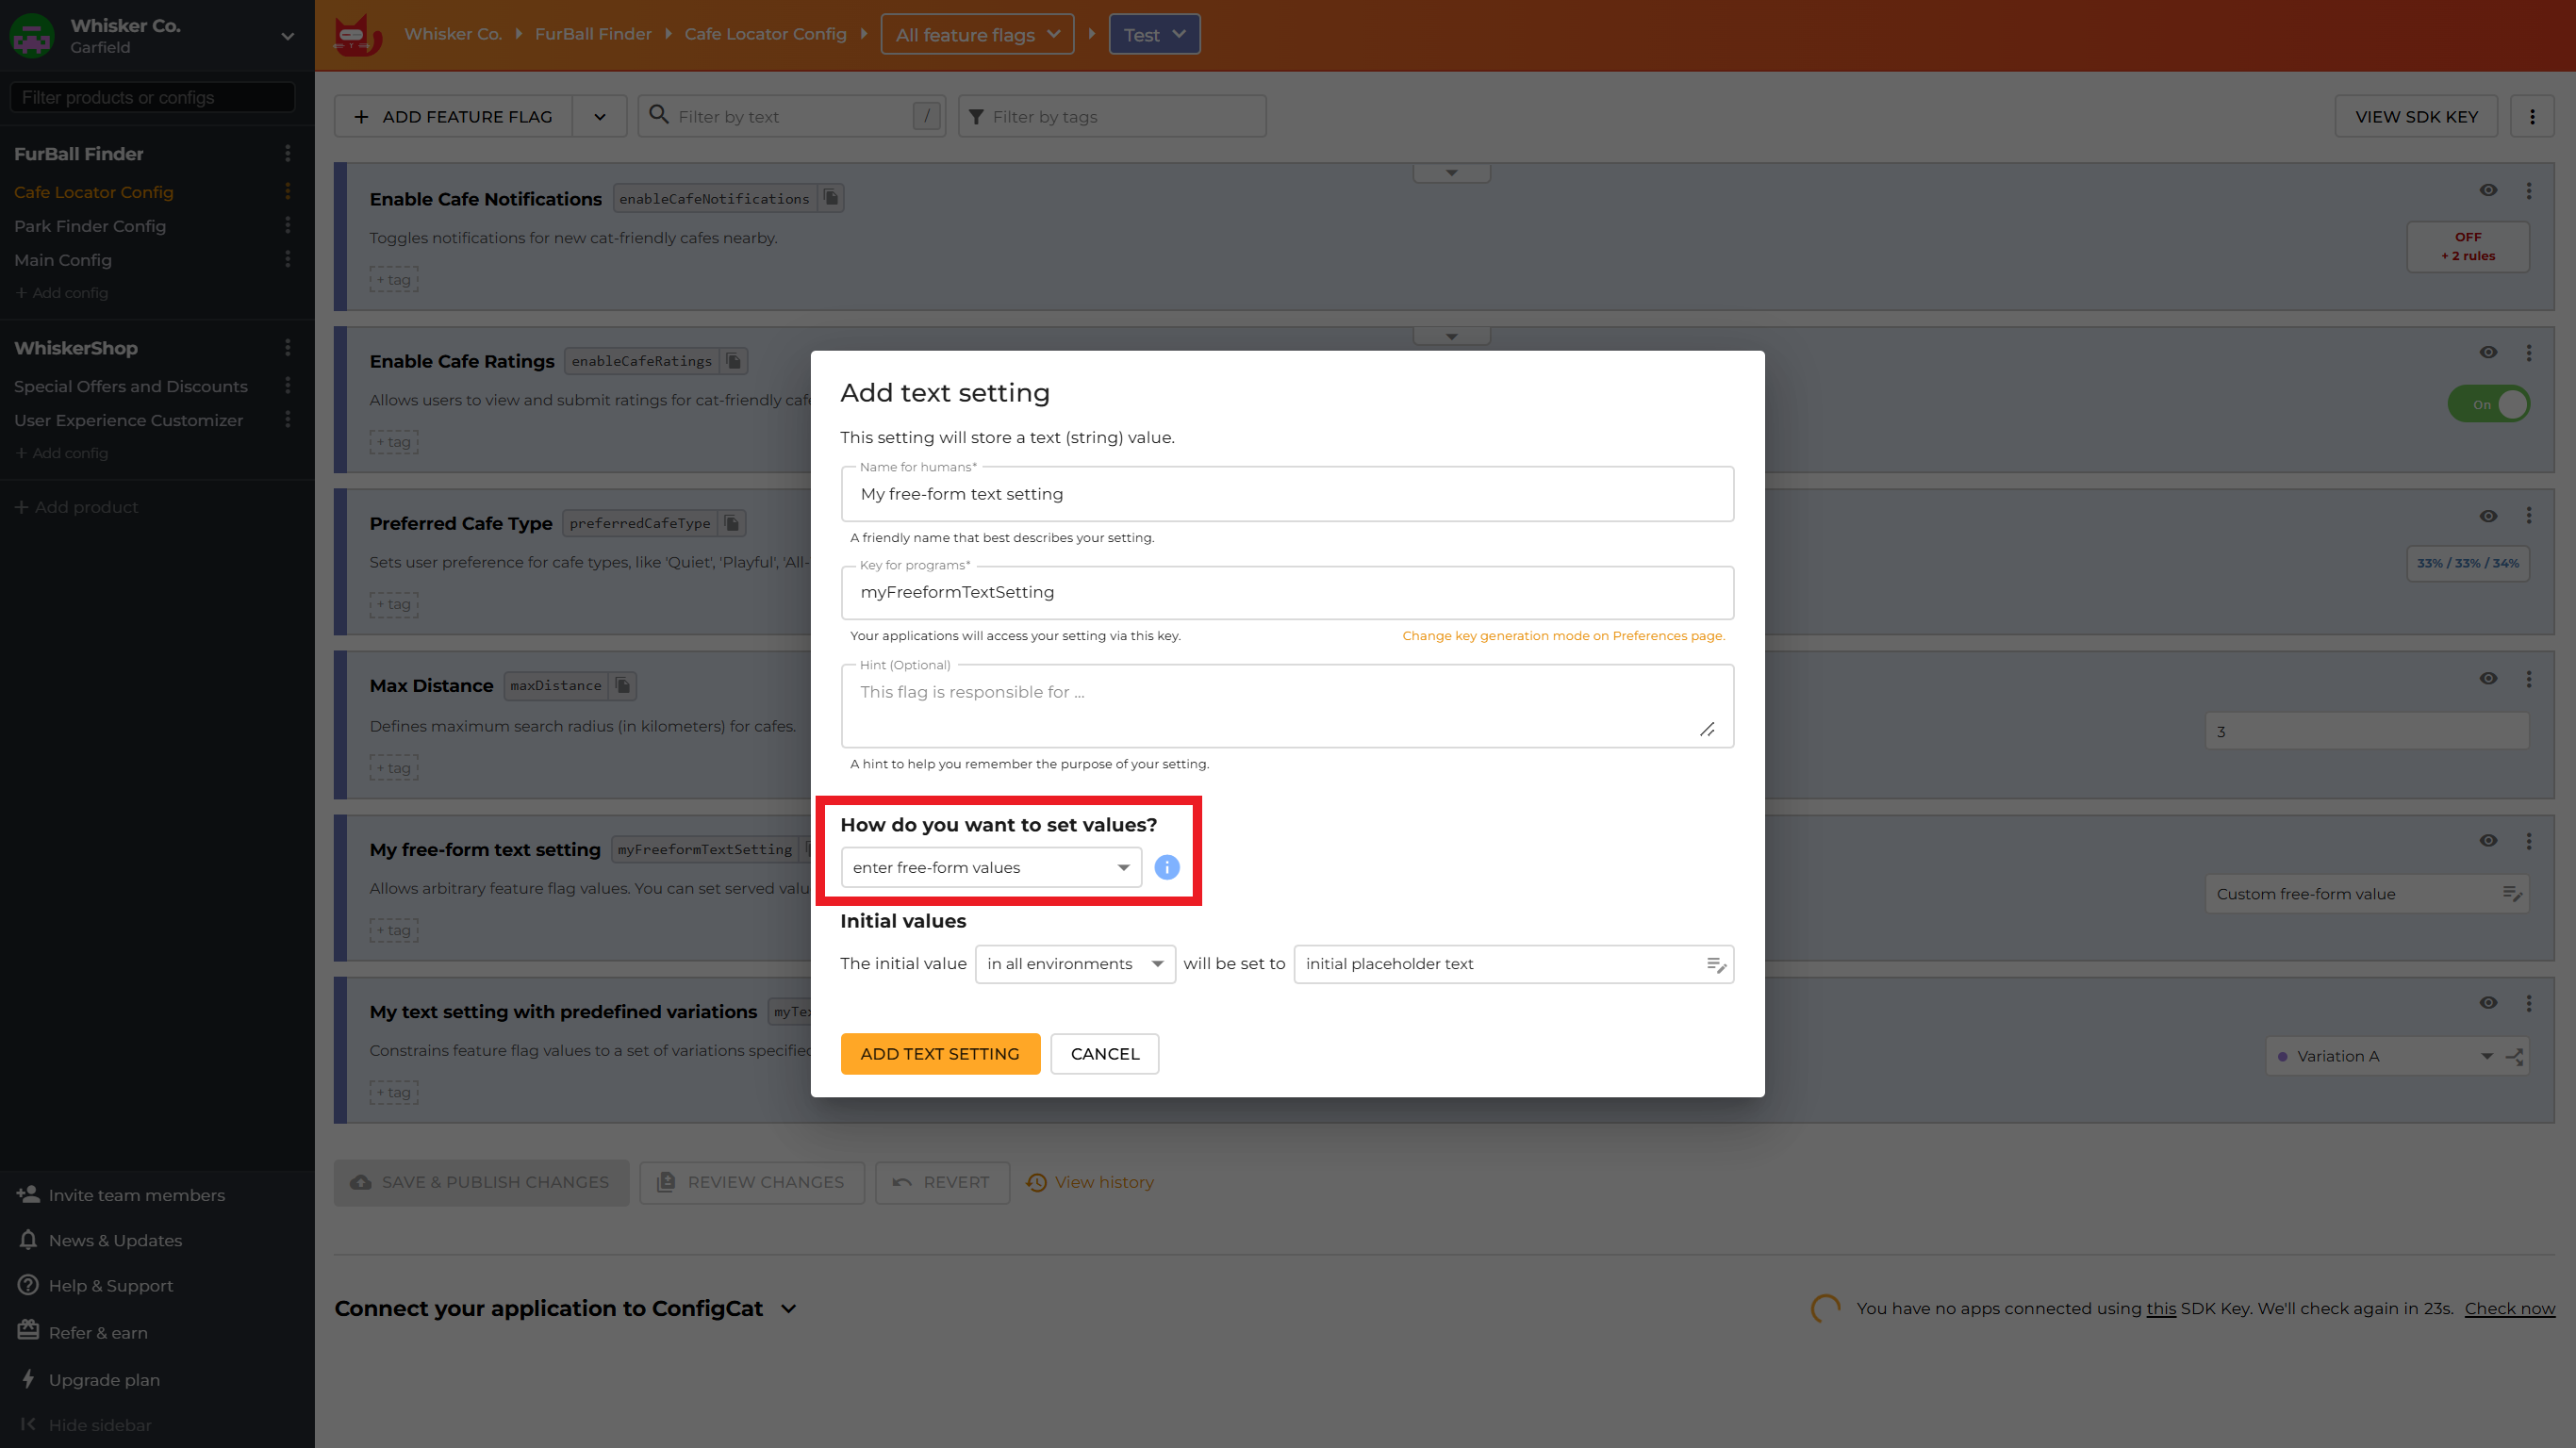Copy the maxDistance key
This screenshot has height=1448, width=2576.
[x=623, y=685]
